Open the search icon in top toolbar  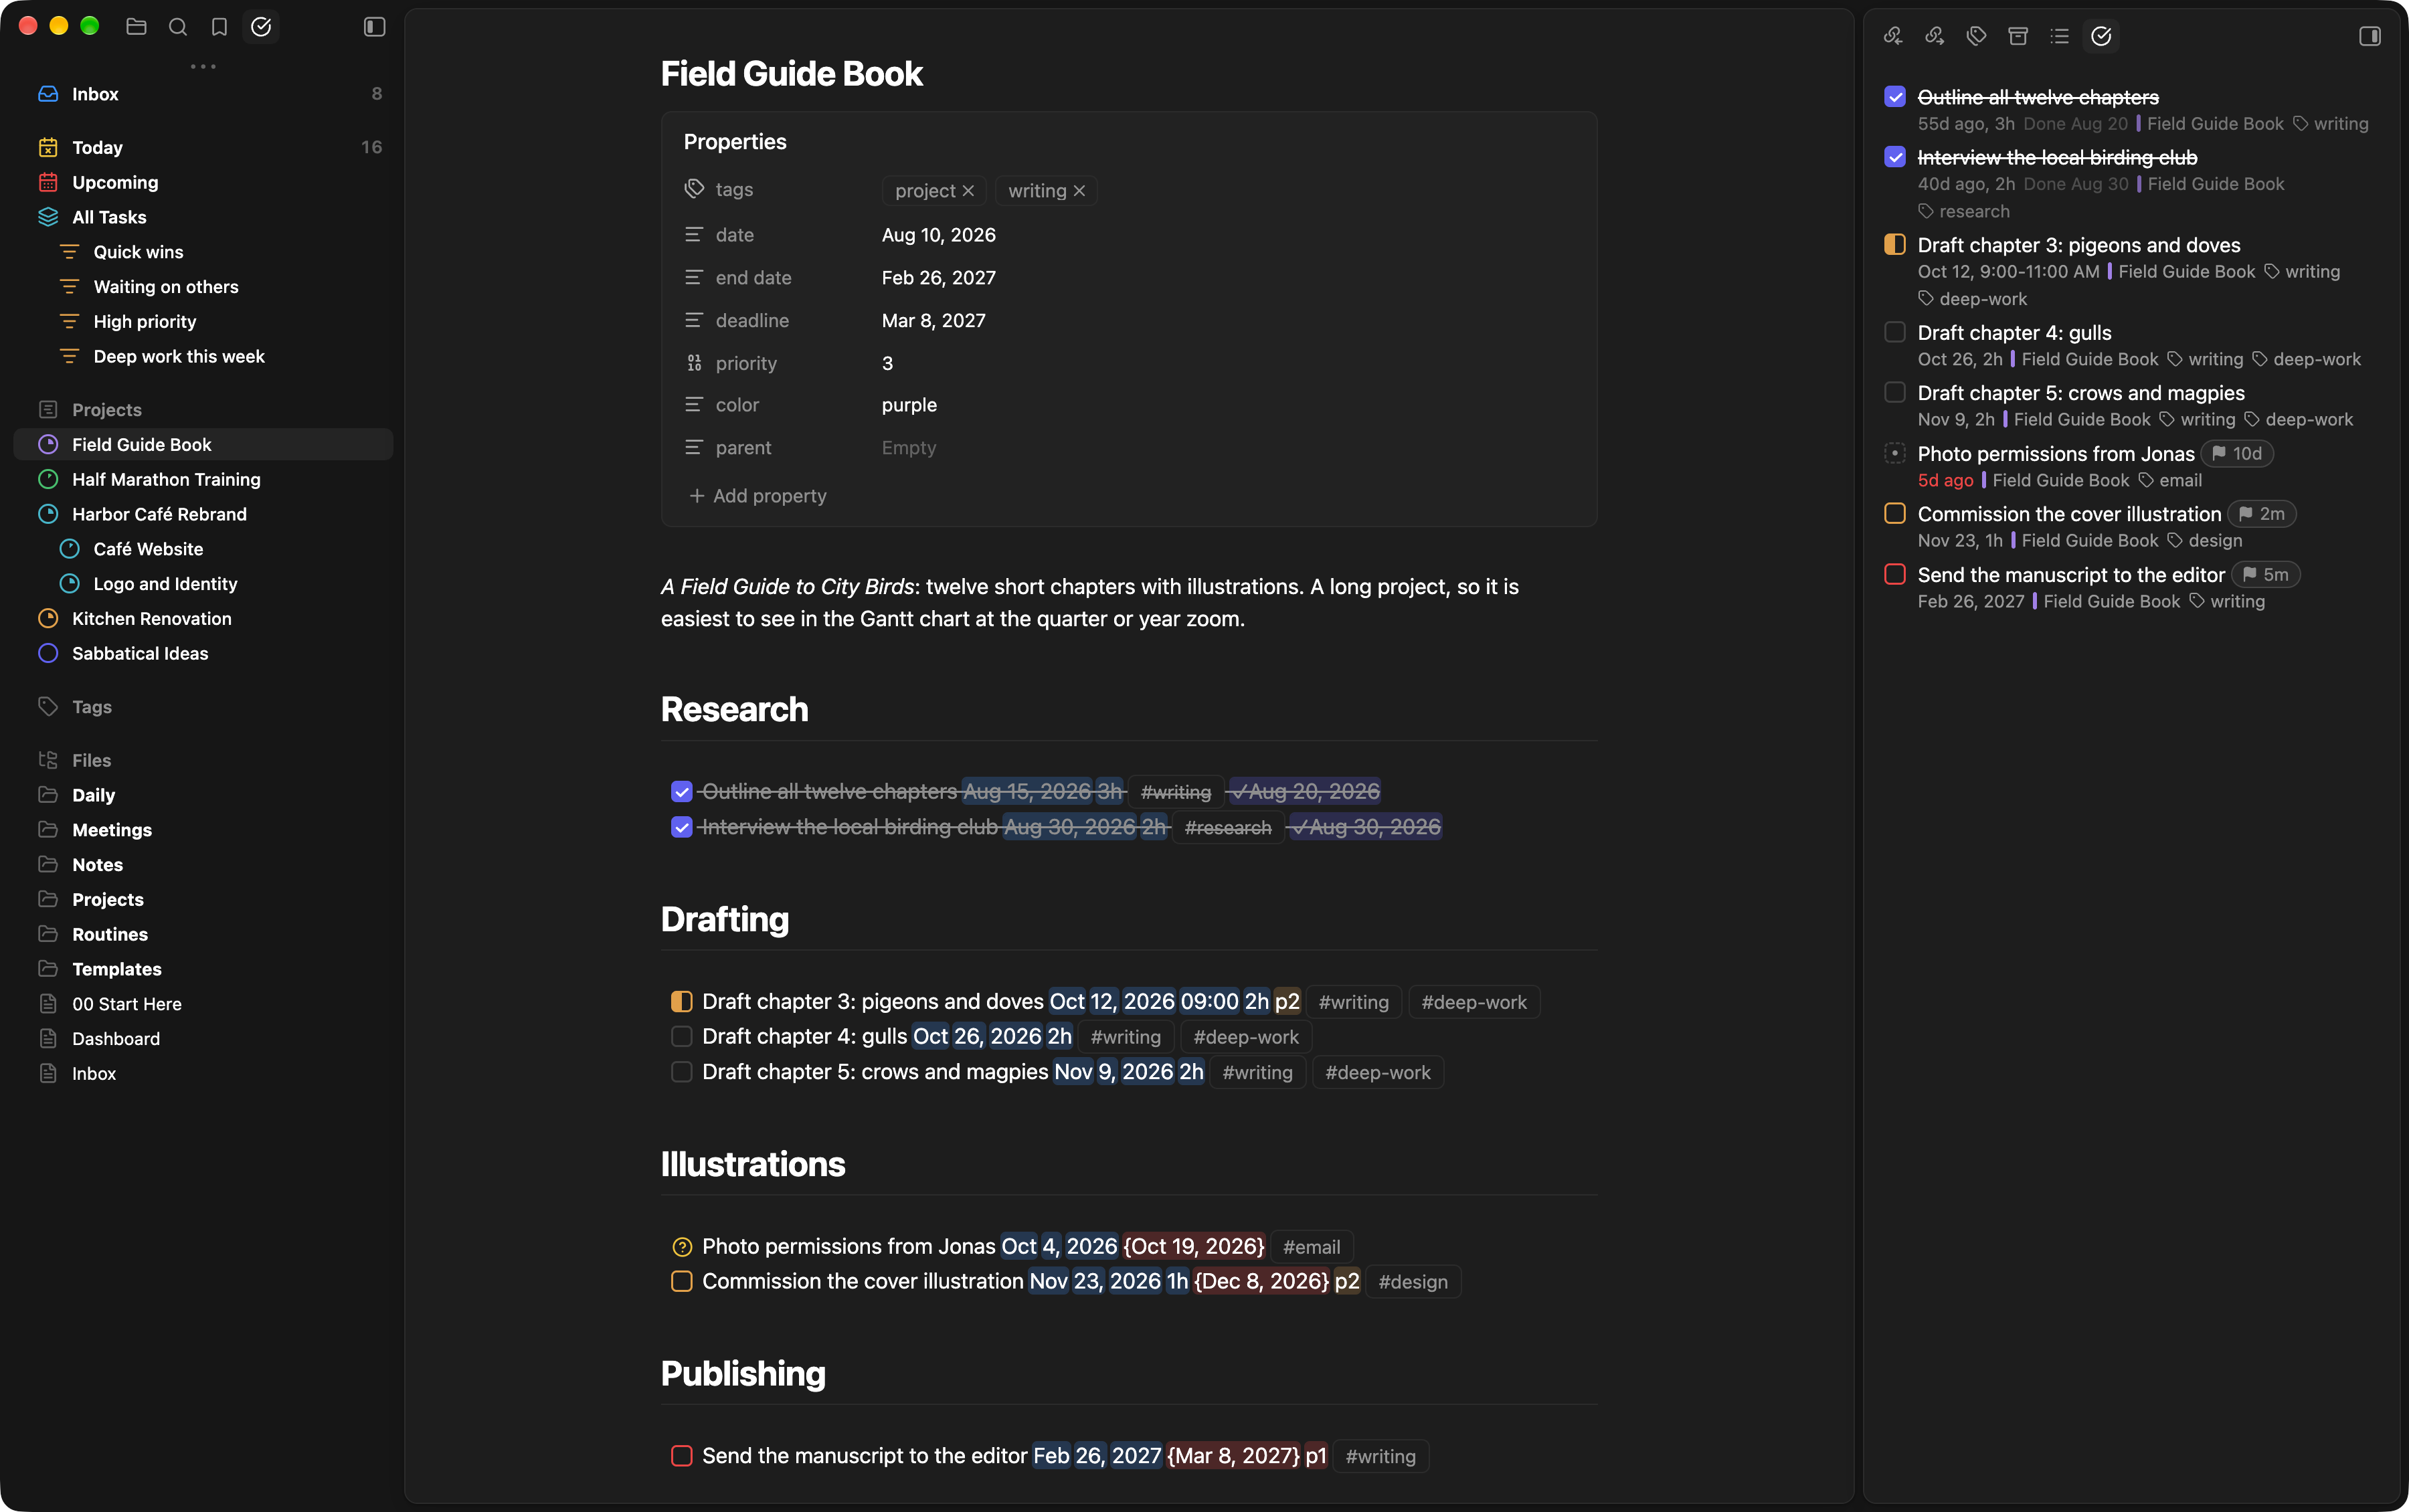(178, 27)
